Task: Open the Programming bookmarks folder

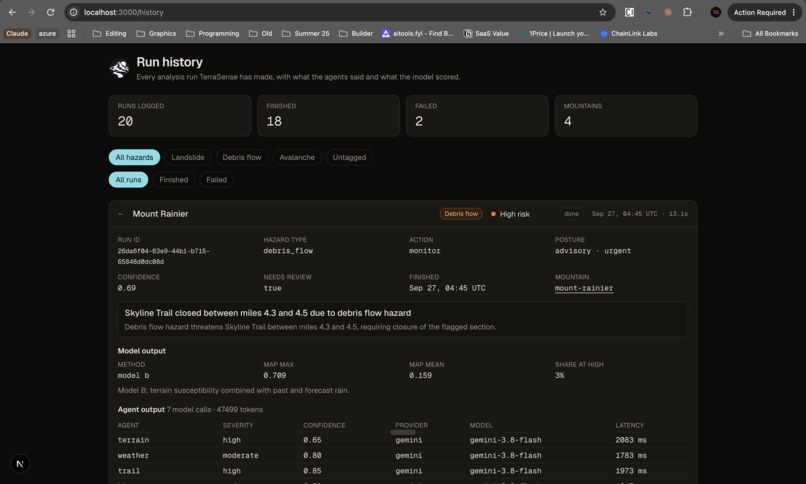Action: tap(212, 33)
